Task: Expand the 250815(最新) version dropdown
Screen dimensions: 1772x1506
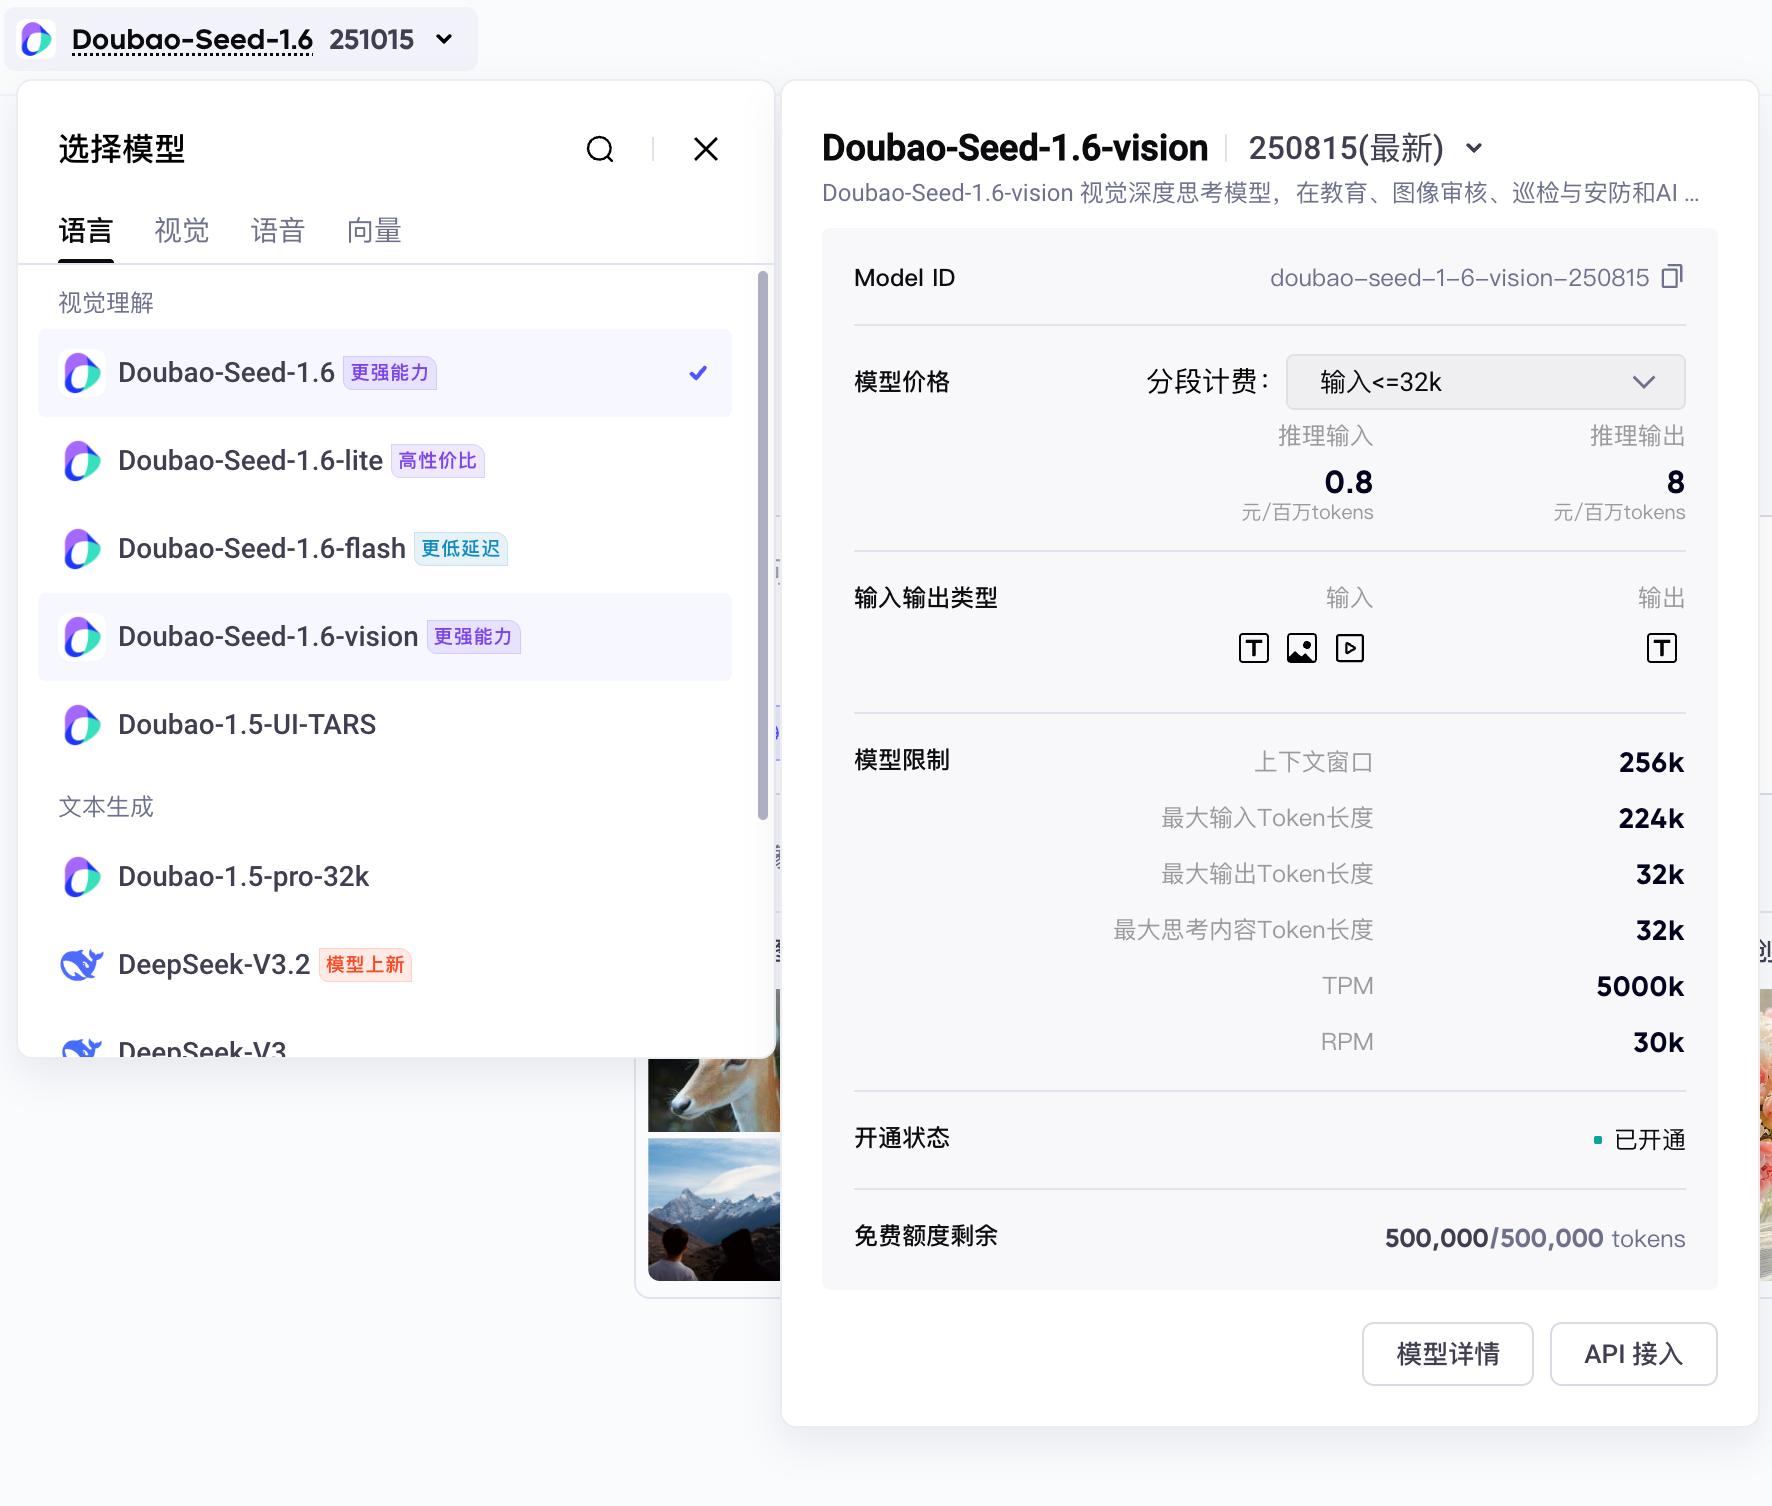Action: [x=1474, y=149]
